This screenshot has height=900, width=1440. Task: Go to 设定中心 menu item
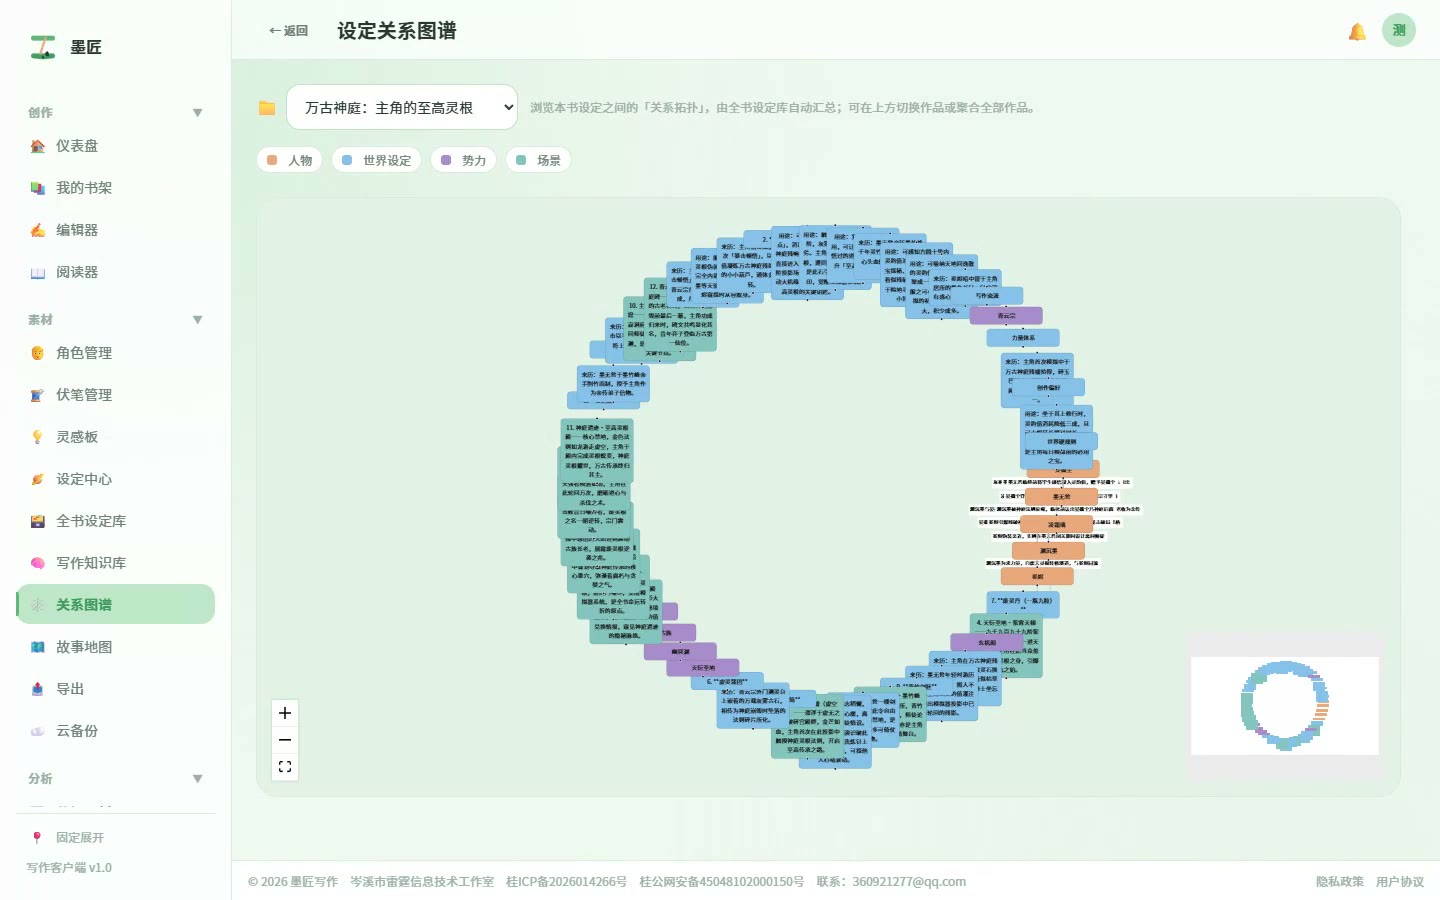(x=116, y=479)
